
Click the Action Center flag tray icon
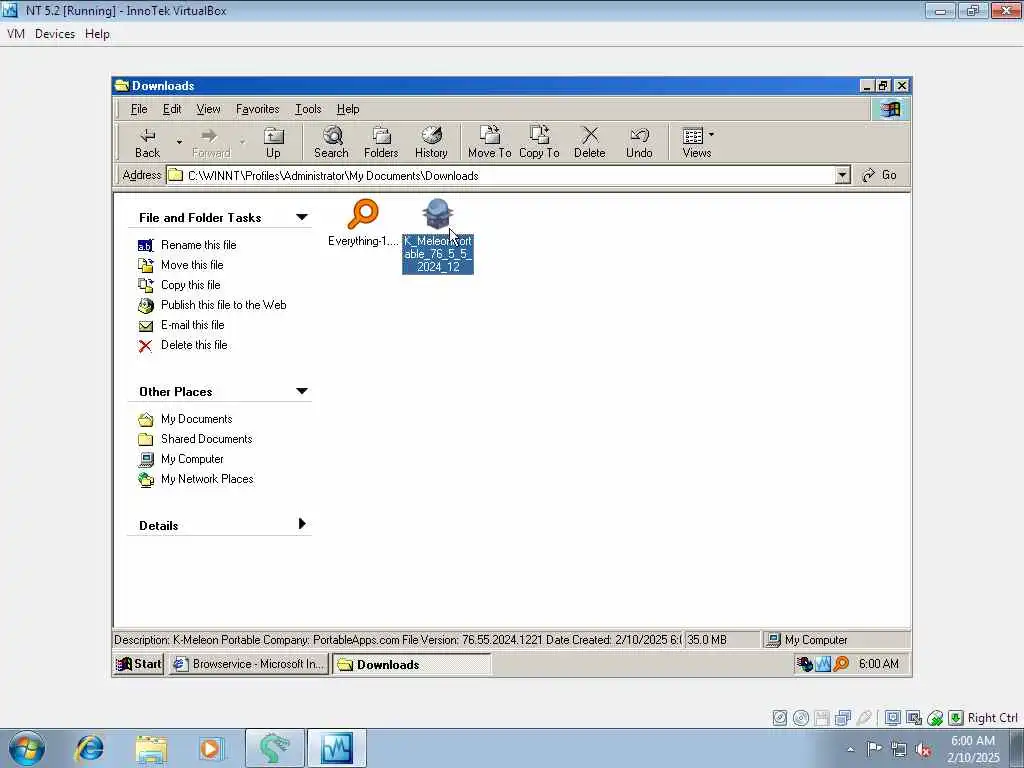click(874, 748)
